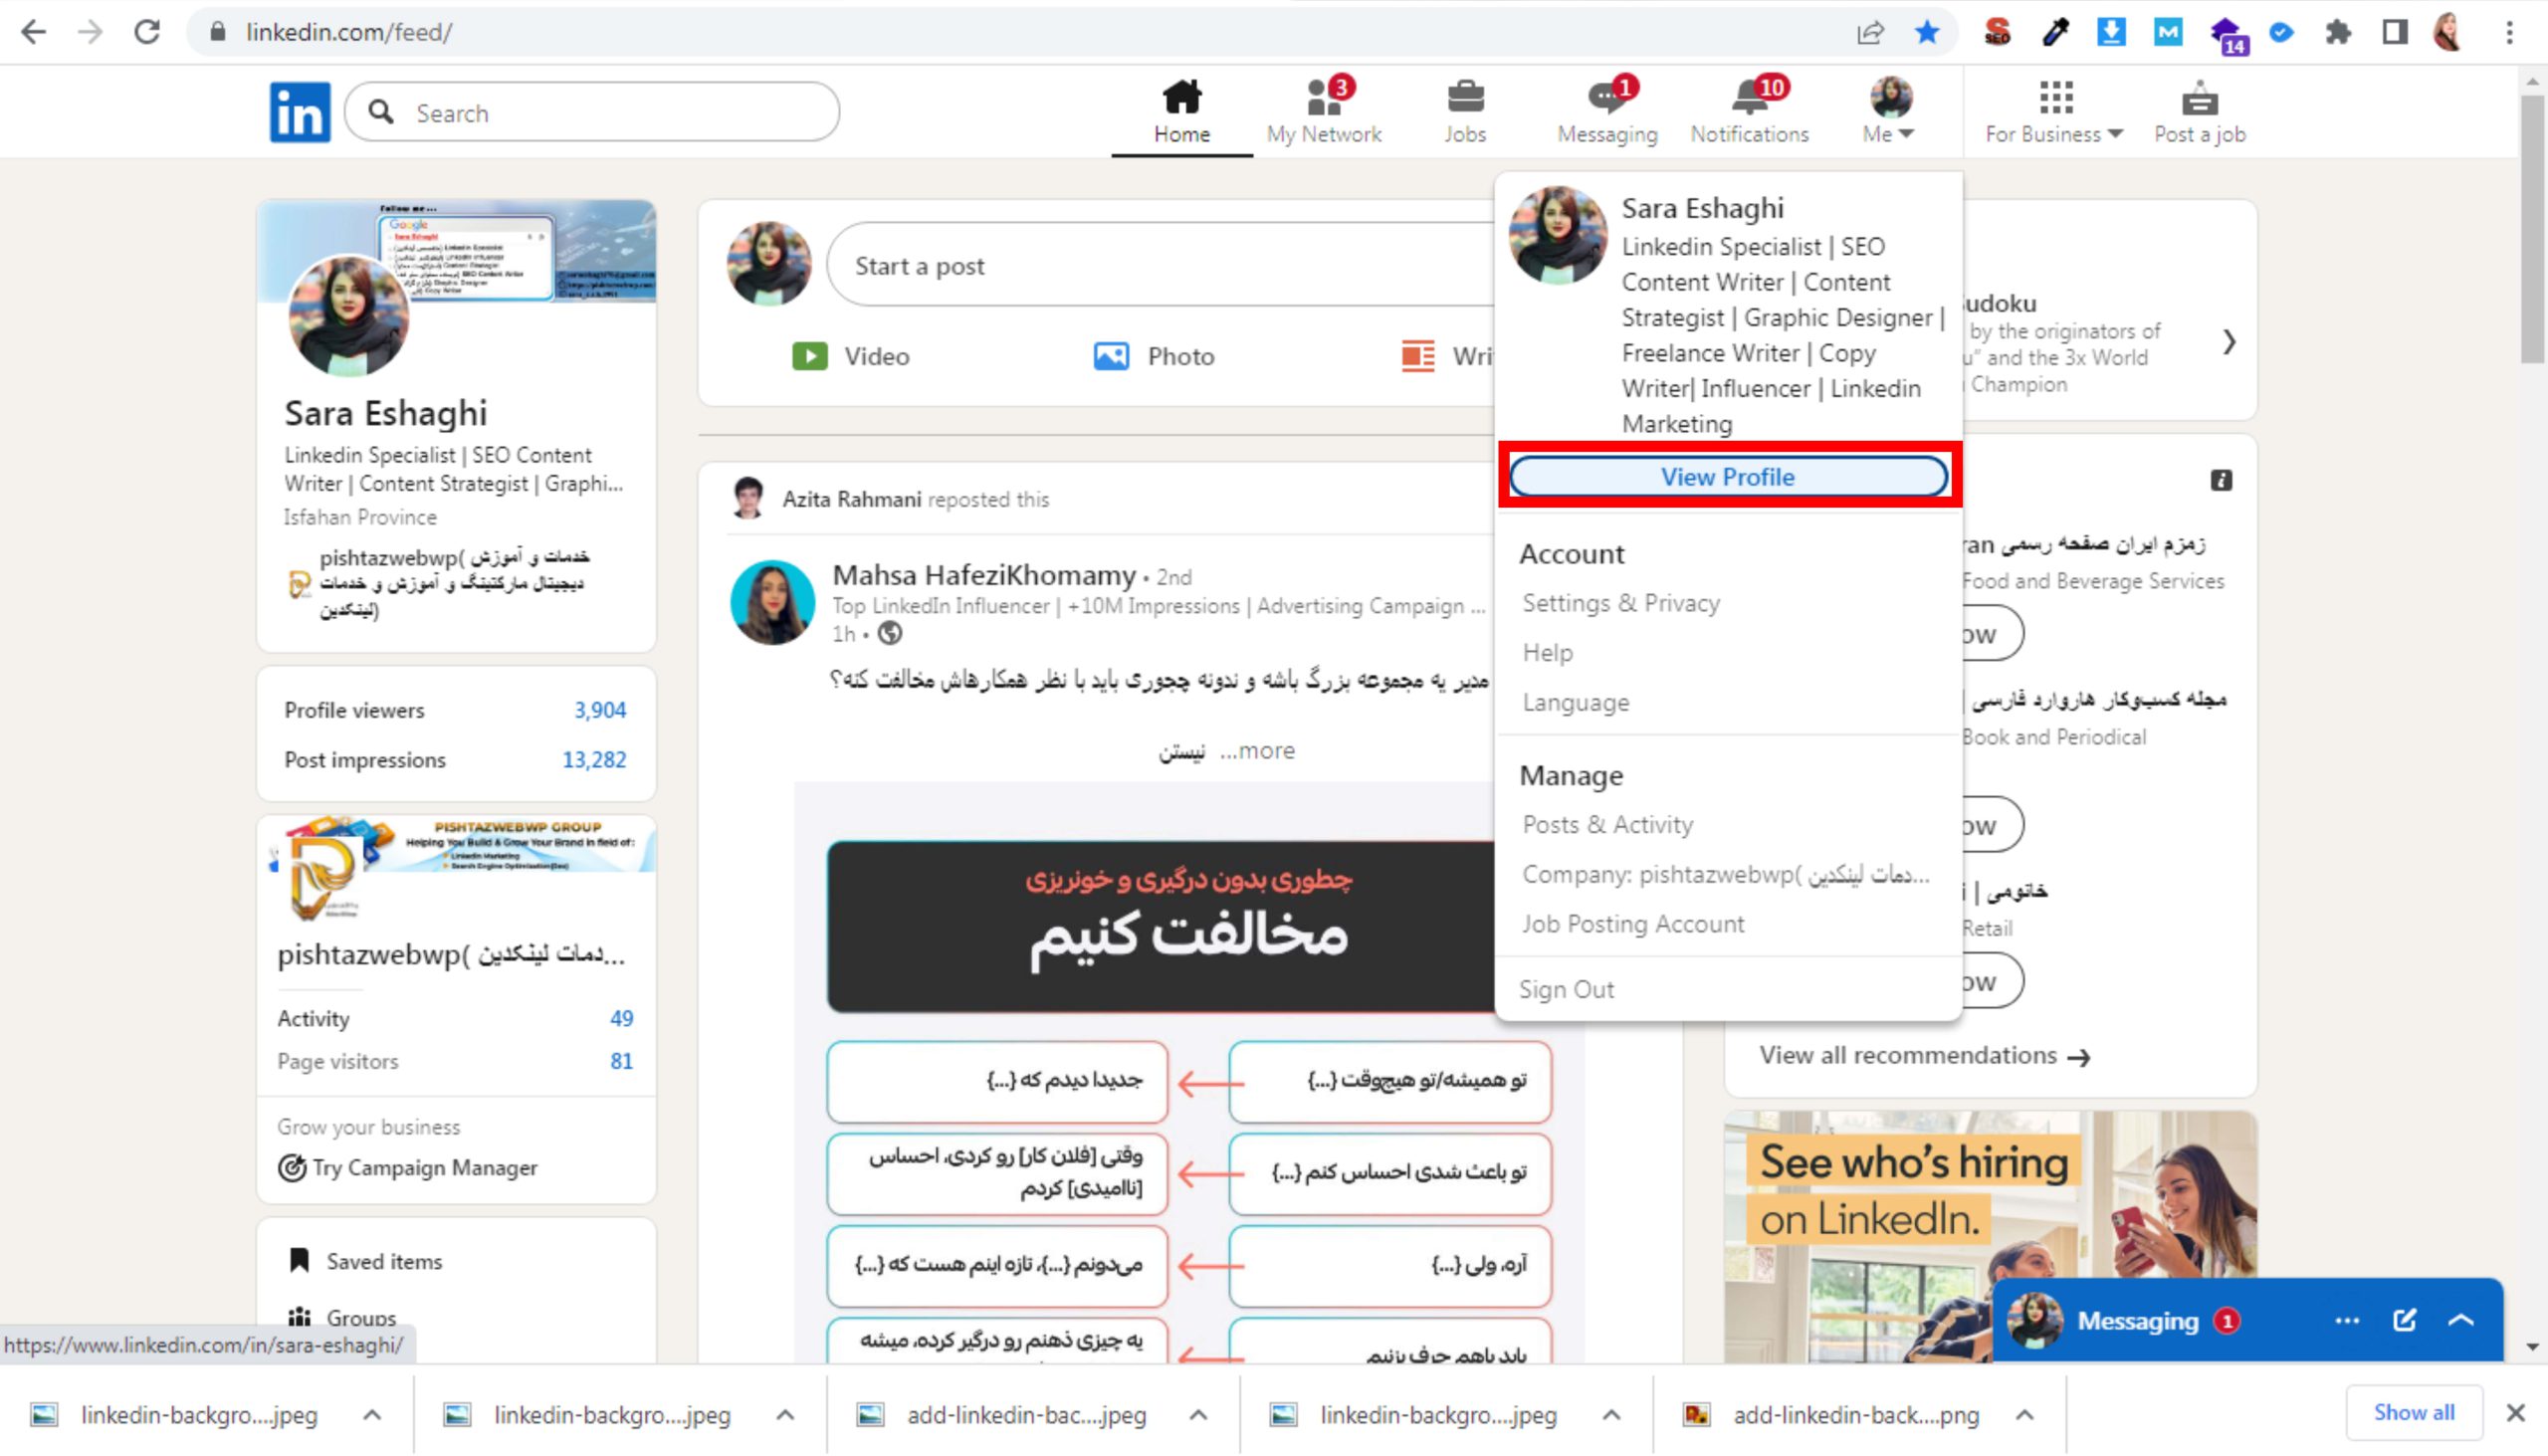
Task: Open the Jobs section
Action: (1464, 108)
